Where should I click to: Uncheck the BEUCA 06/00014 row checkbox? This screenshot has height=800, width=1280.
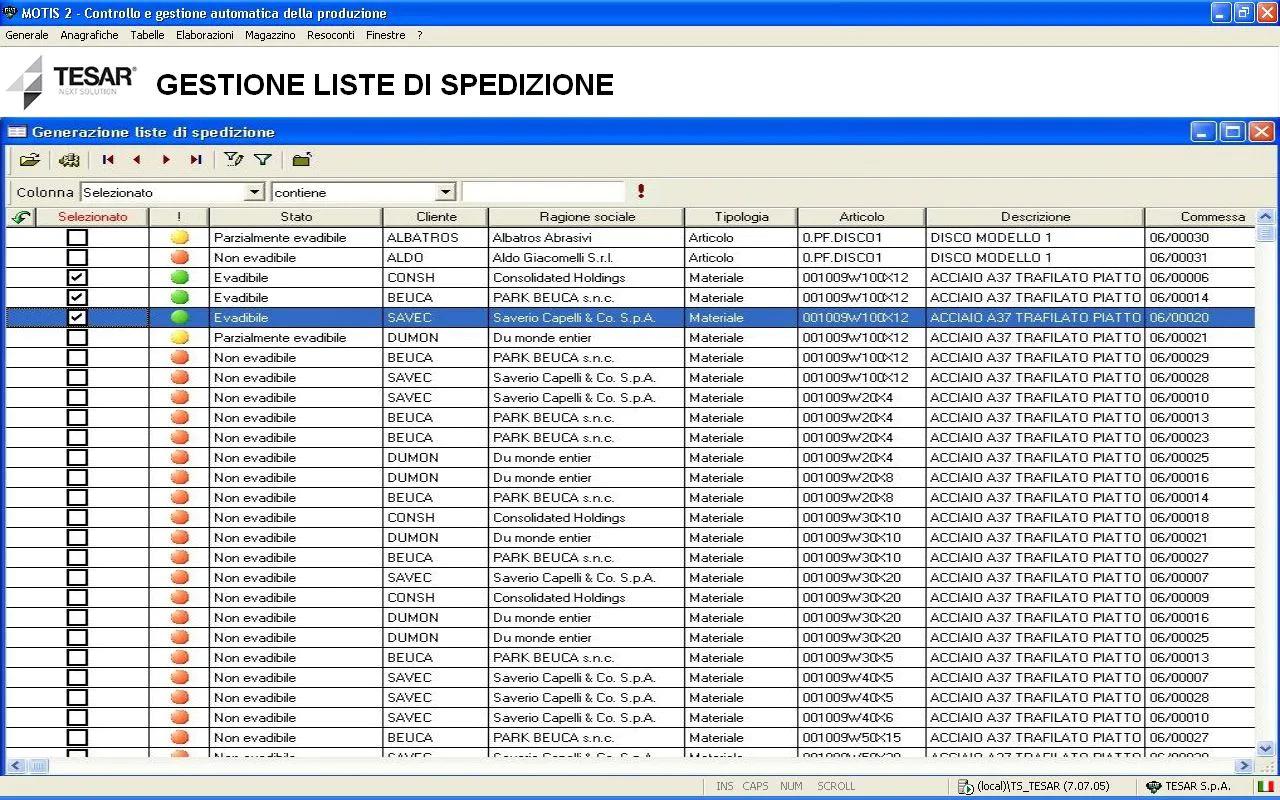coord(77,297)
